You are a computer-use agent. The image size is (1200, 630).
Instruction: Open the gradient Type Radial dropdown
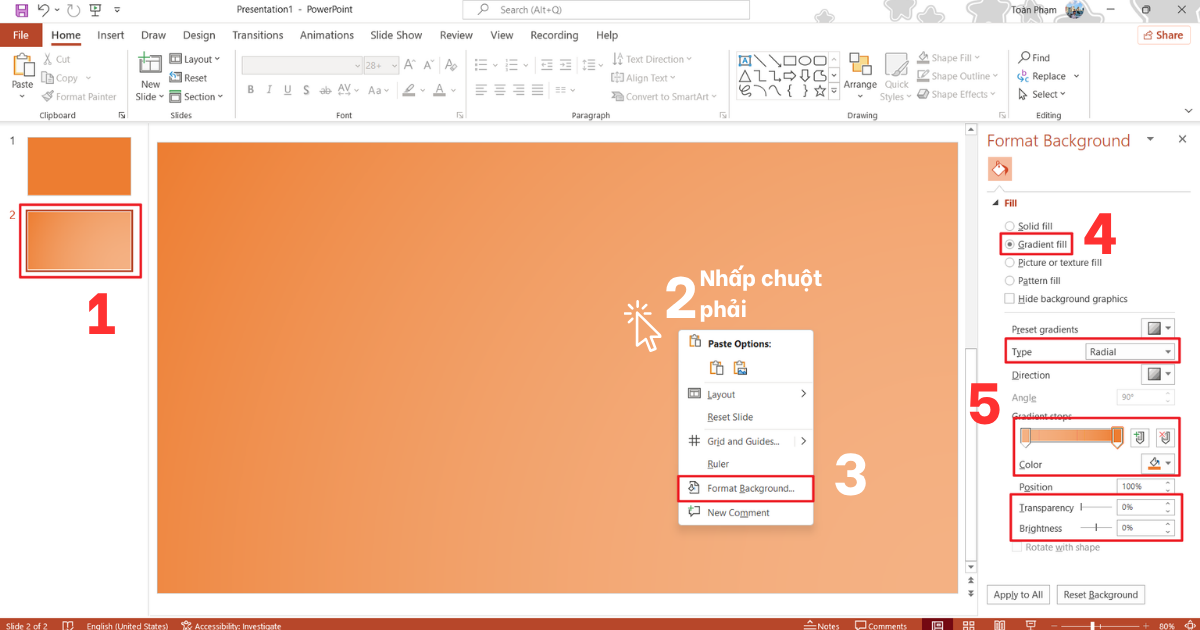[1130, 352]
